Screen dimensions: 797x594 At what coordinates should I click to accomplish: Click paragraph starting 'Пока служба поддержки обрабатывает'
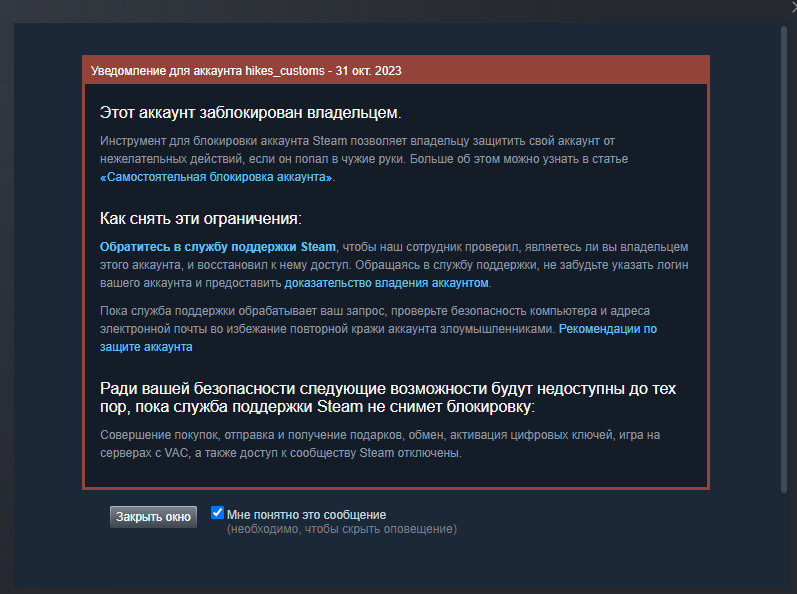click(378, 329)
